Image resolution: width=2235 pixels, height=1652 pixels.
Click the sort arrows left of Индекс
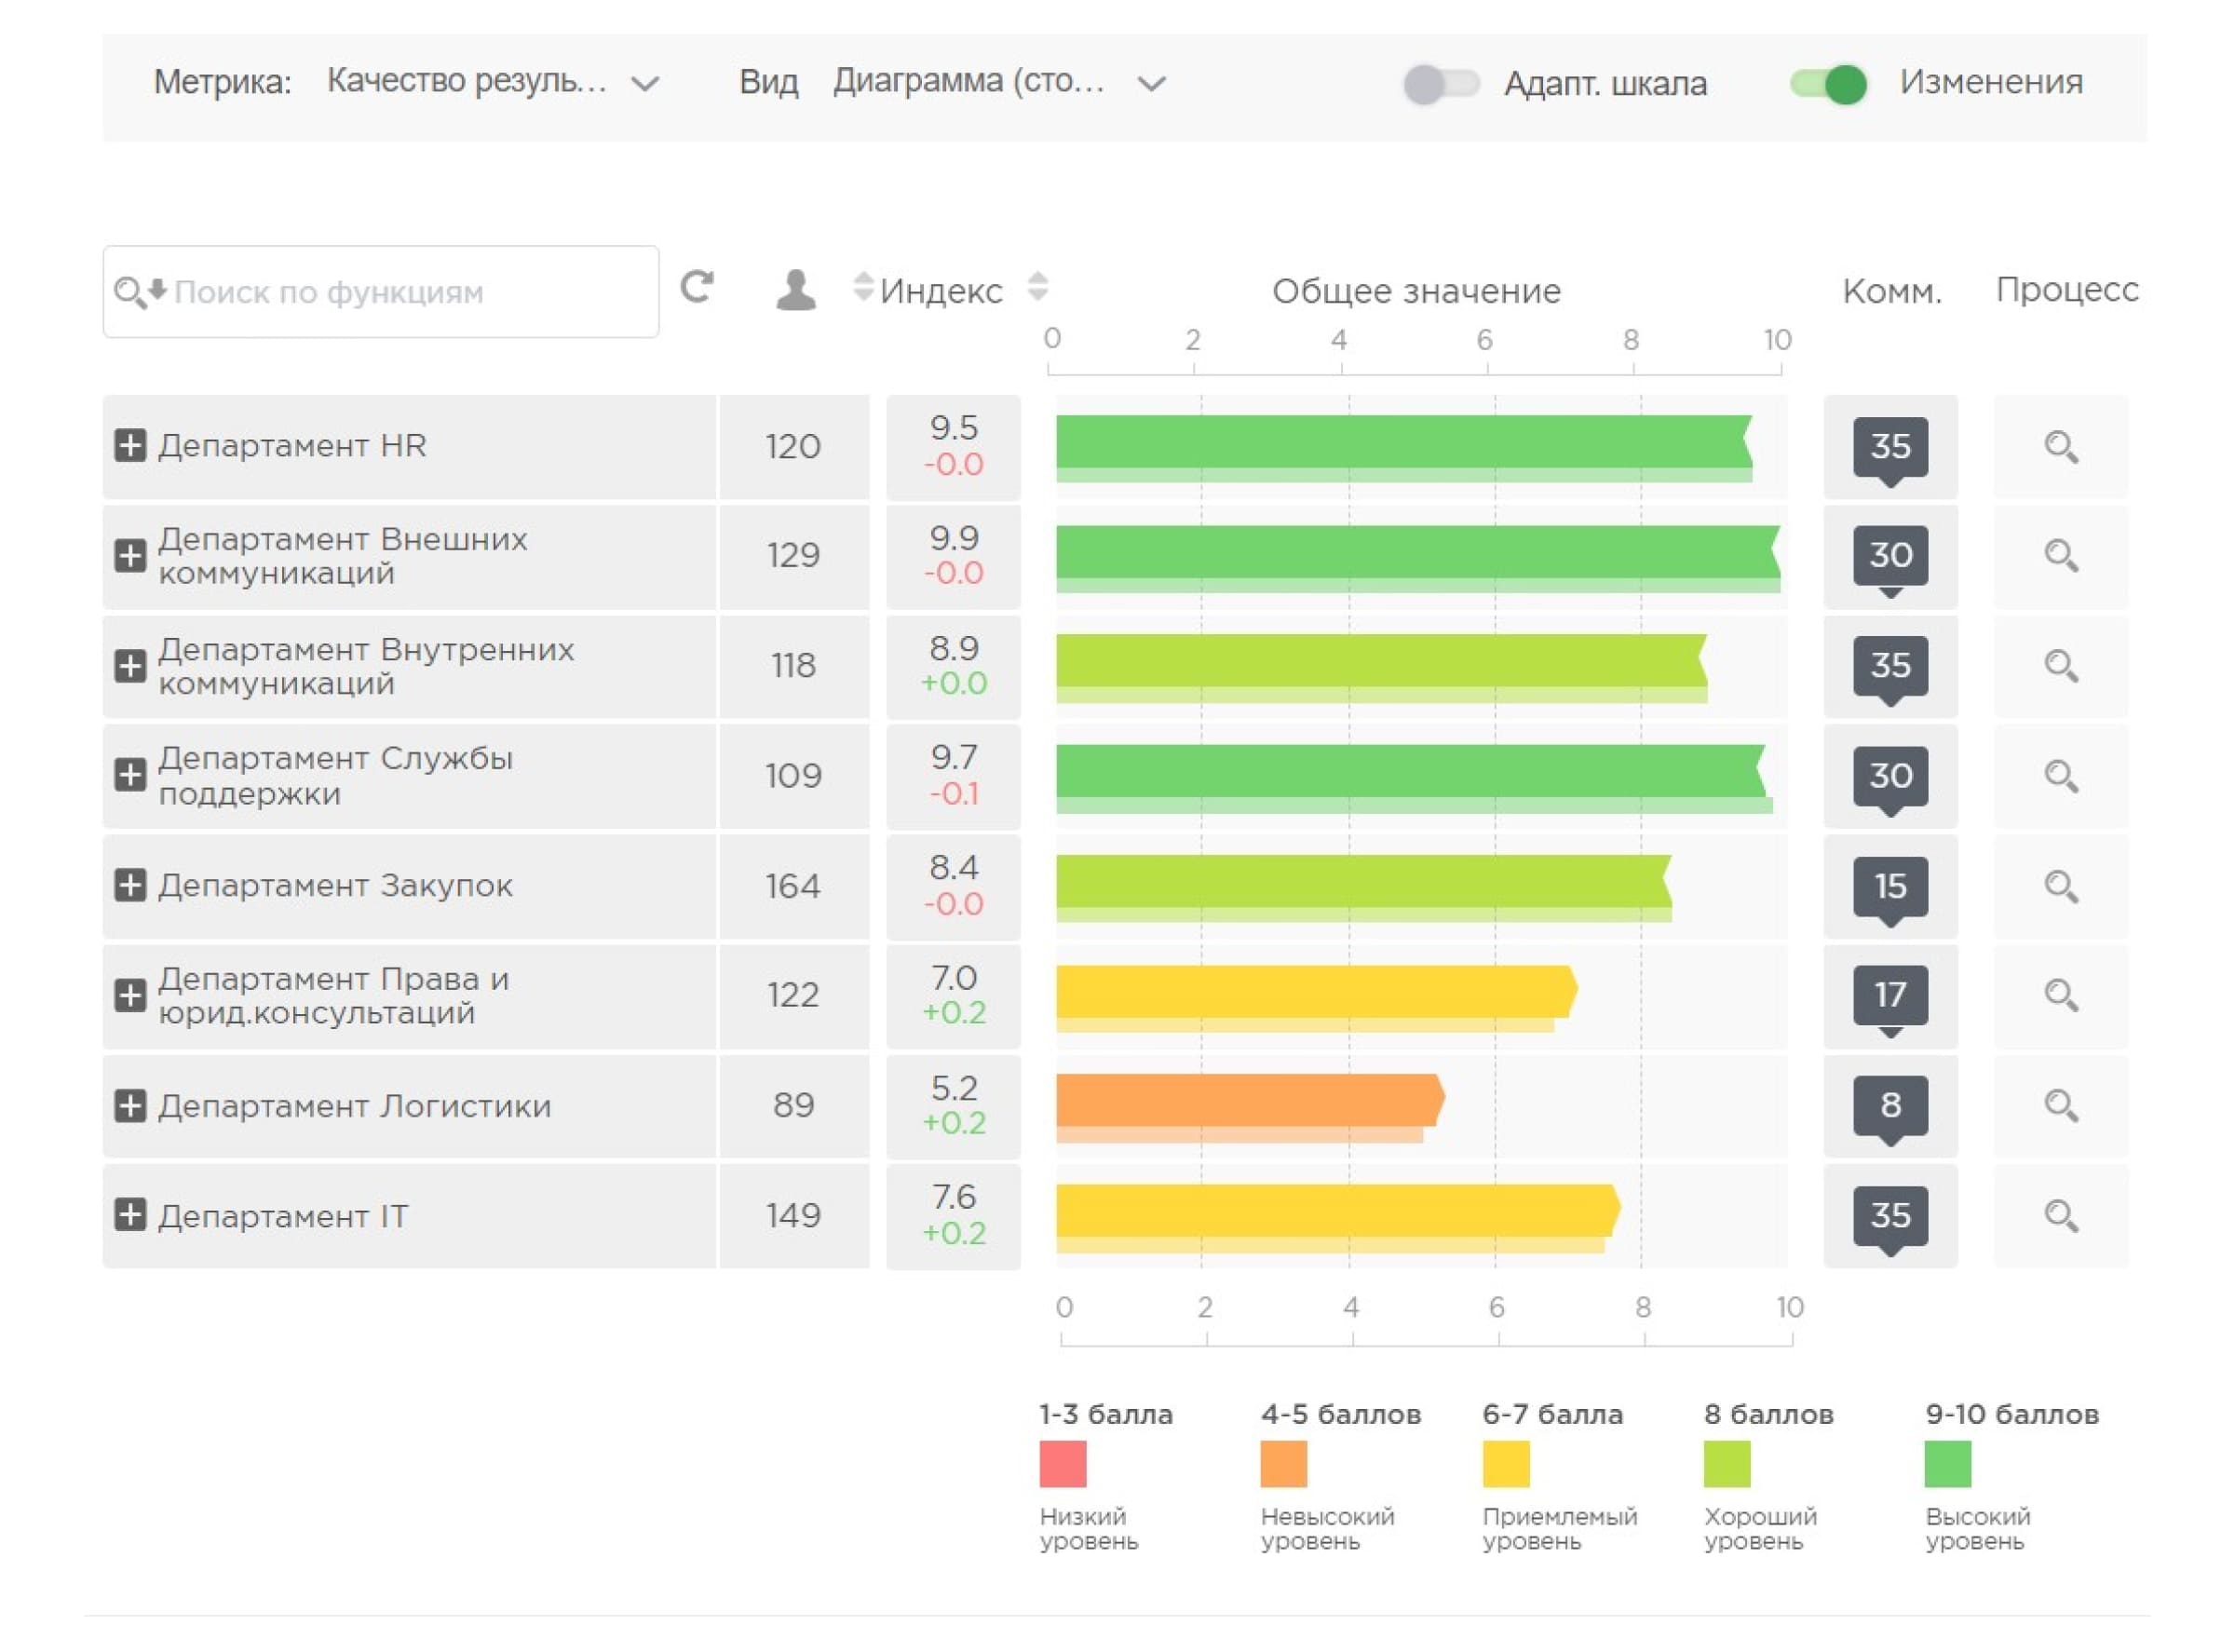point(863,287)
